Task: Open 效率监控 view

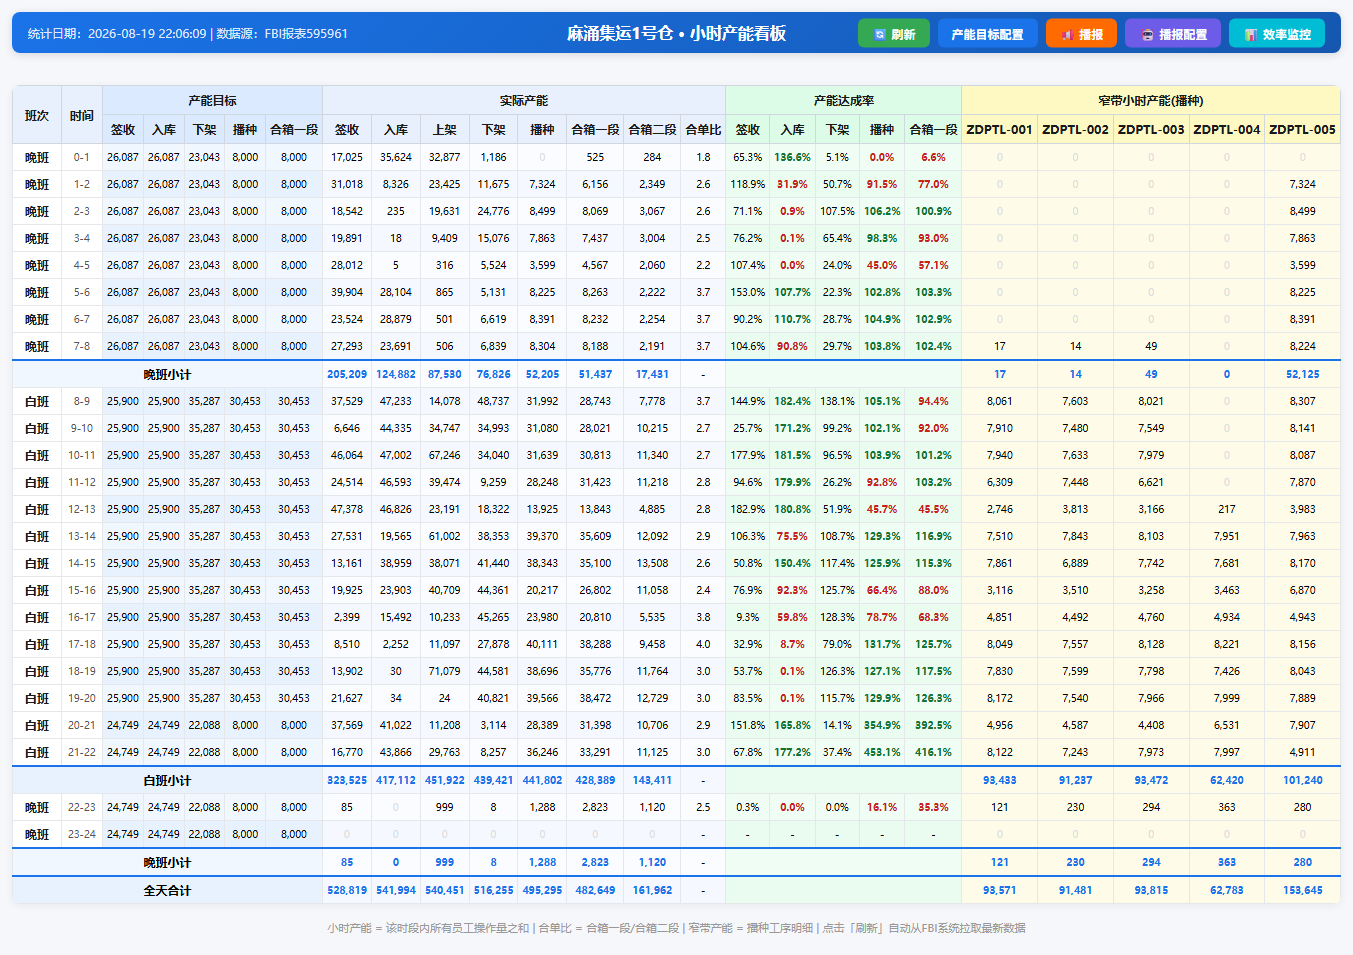Action: point(1277,34)
